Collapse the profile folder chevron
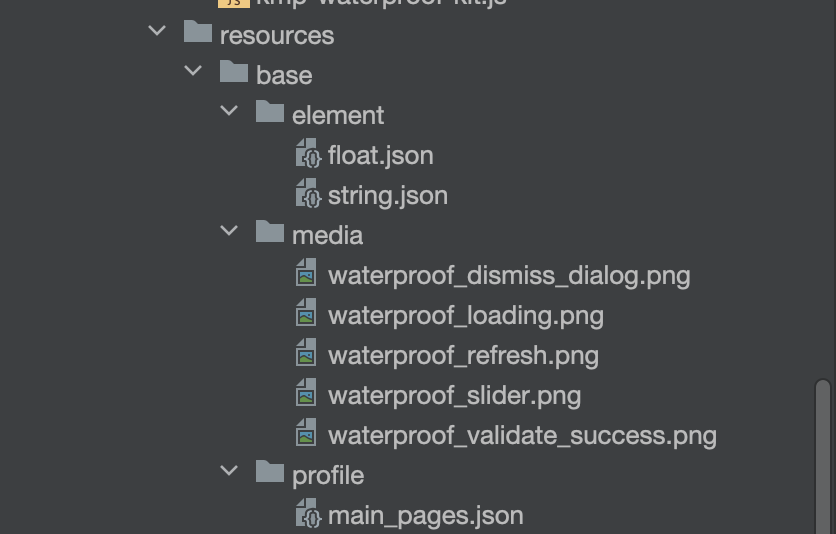The width and height of the screenshot is (836, 534). [229, 471]
